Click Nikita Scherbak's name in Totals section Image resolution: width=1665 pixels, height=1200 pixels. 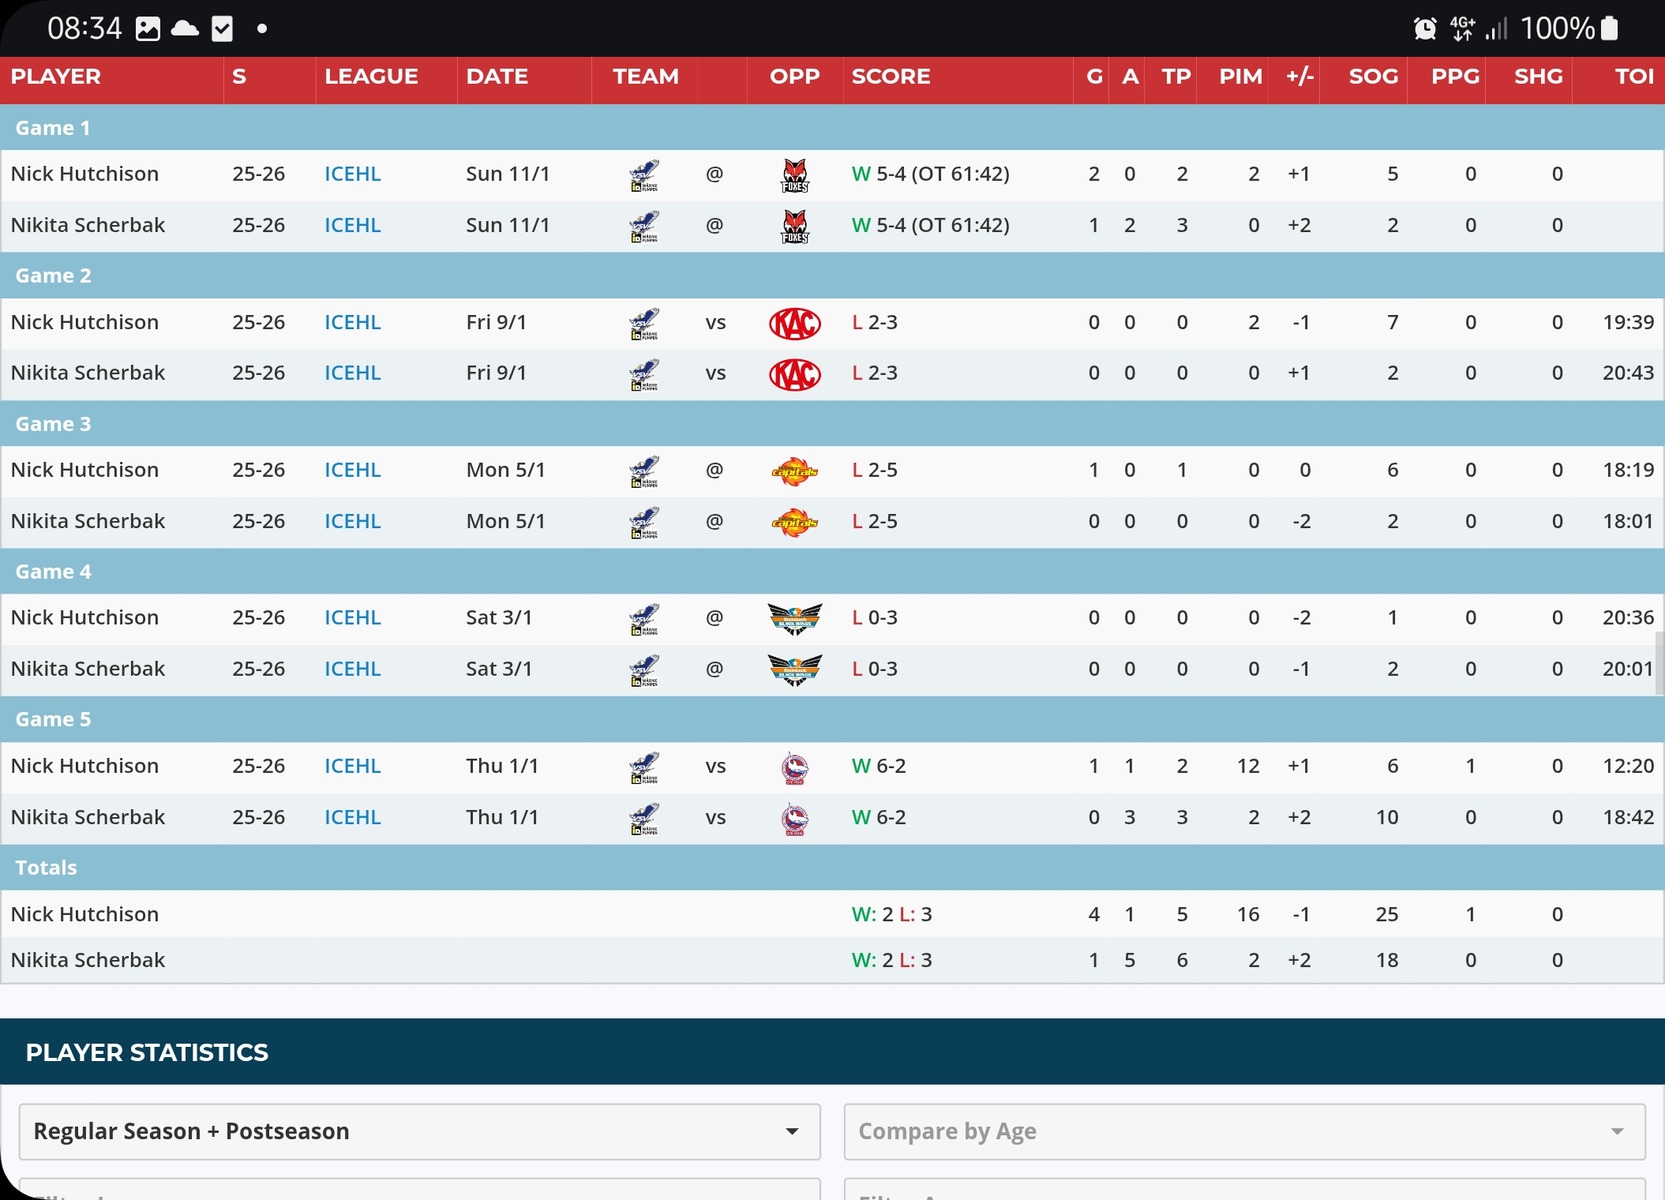tap(88, 960)
